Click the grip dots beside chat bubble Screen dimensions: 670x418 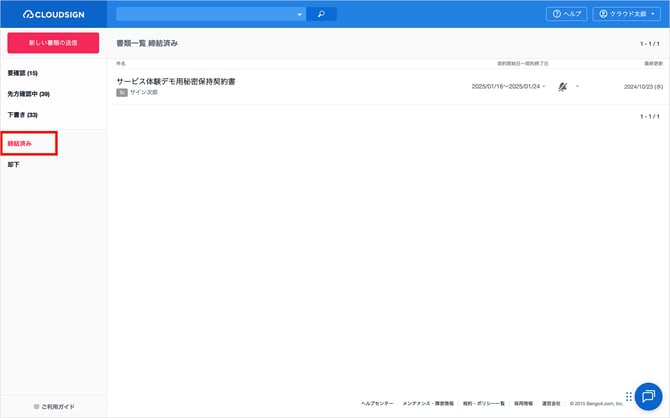[x=630, y=397]
